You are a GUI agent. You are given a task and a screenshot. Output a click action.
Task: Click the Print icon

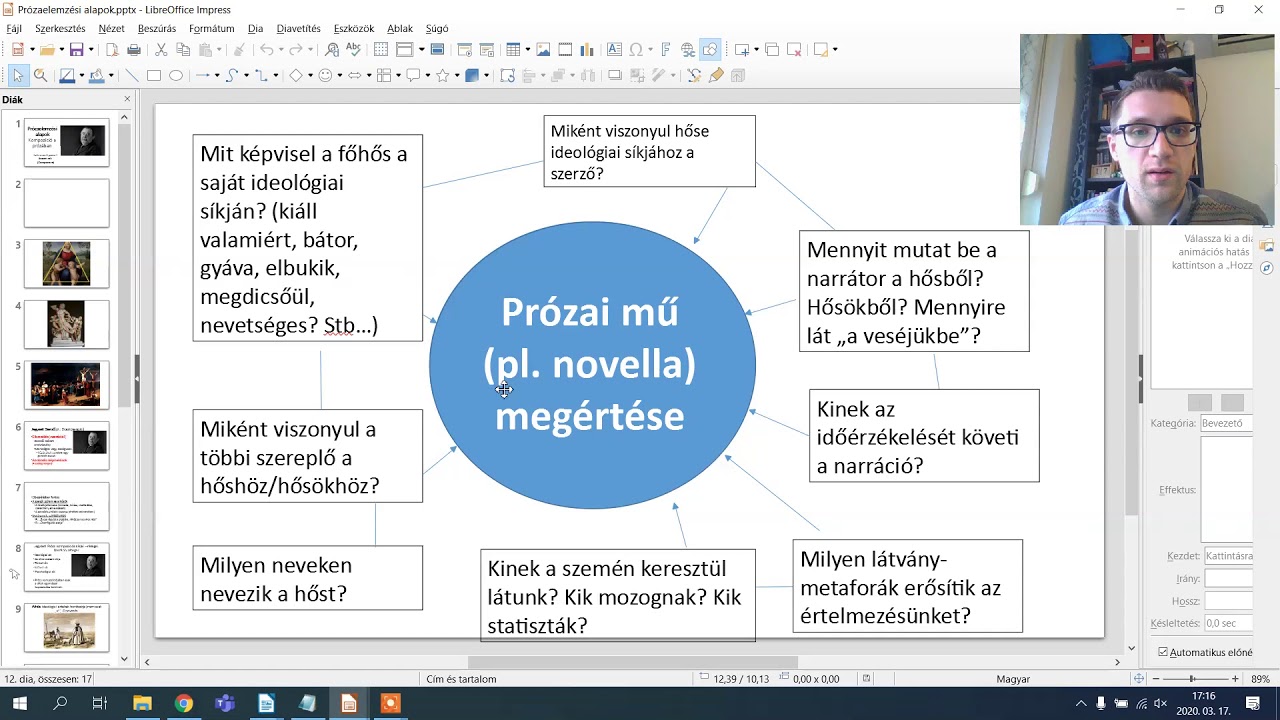pos(134,50)
